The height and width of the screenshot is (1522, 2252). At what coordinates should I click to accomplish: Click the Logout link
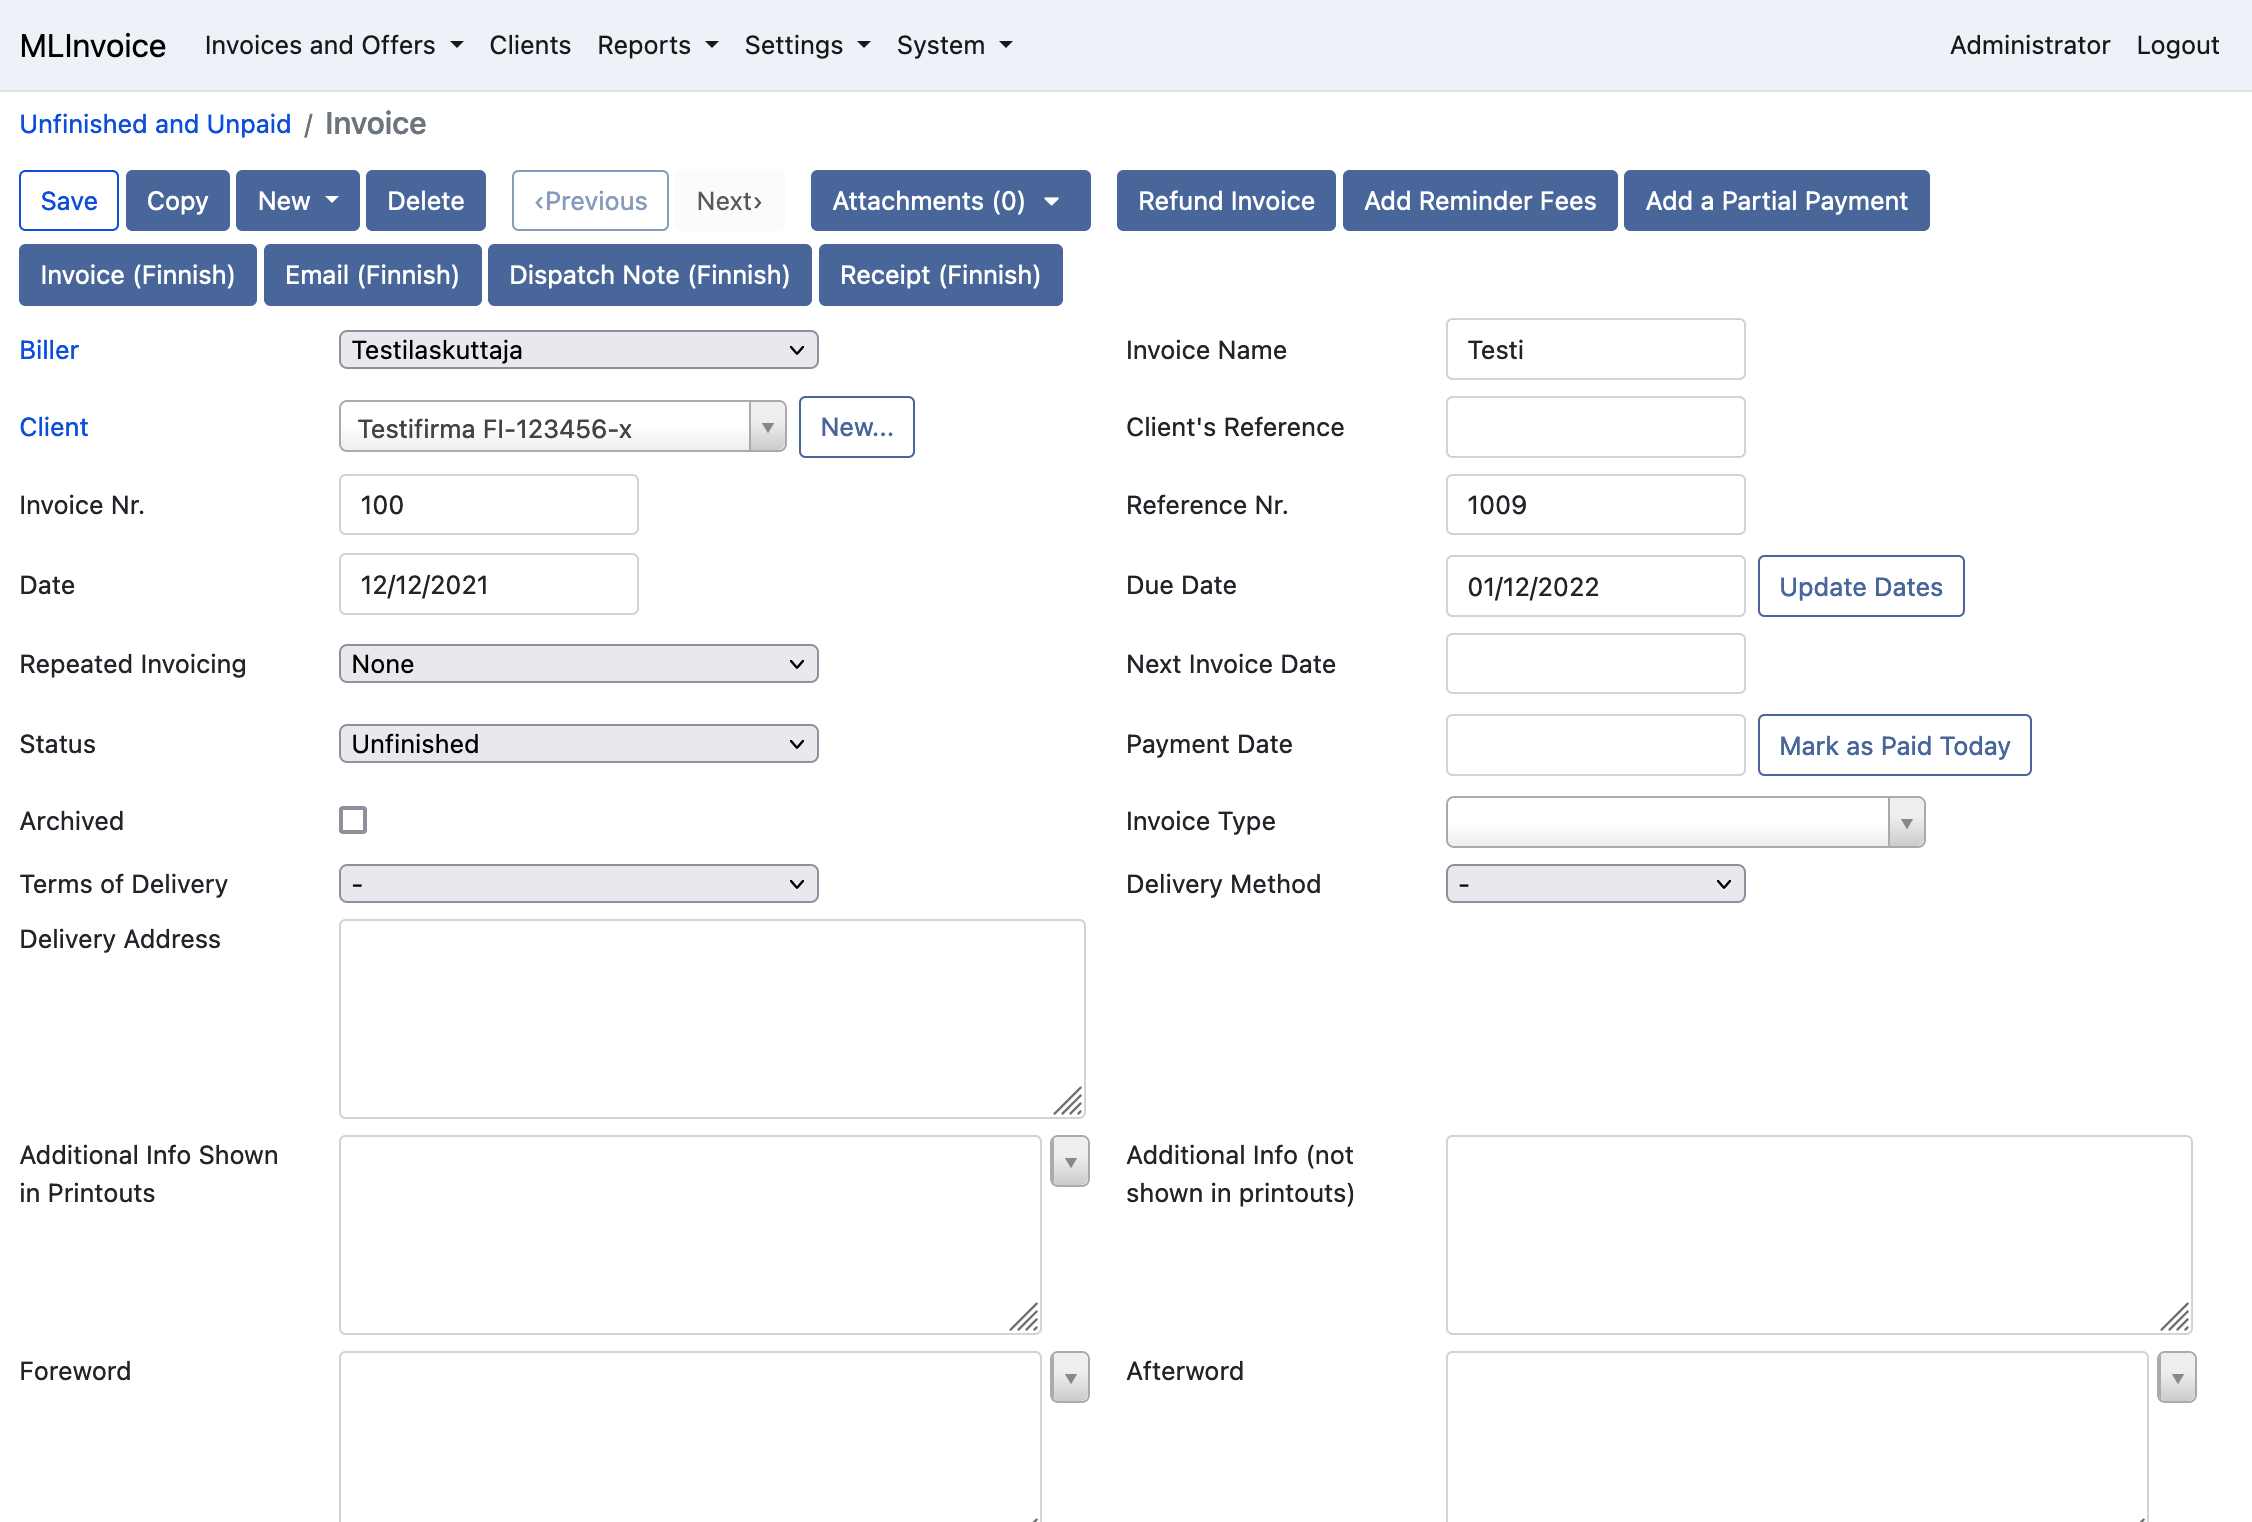pos(2178,45)
